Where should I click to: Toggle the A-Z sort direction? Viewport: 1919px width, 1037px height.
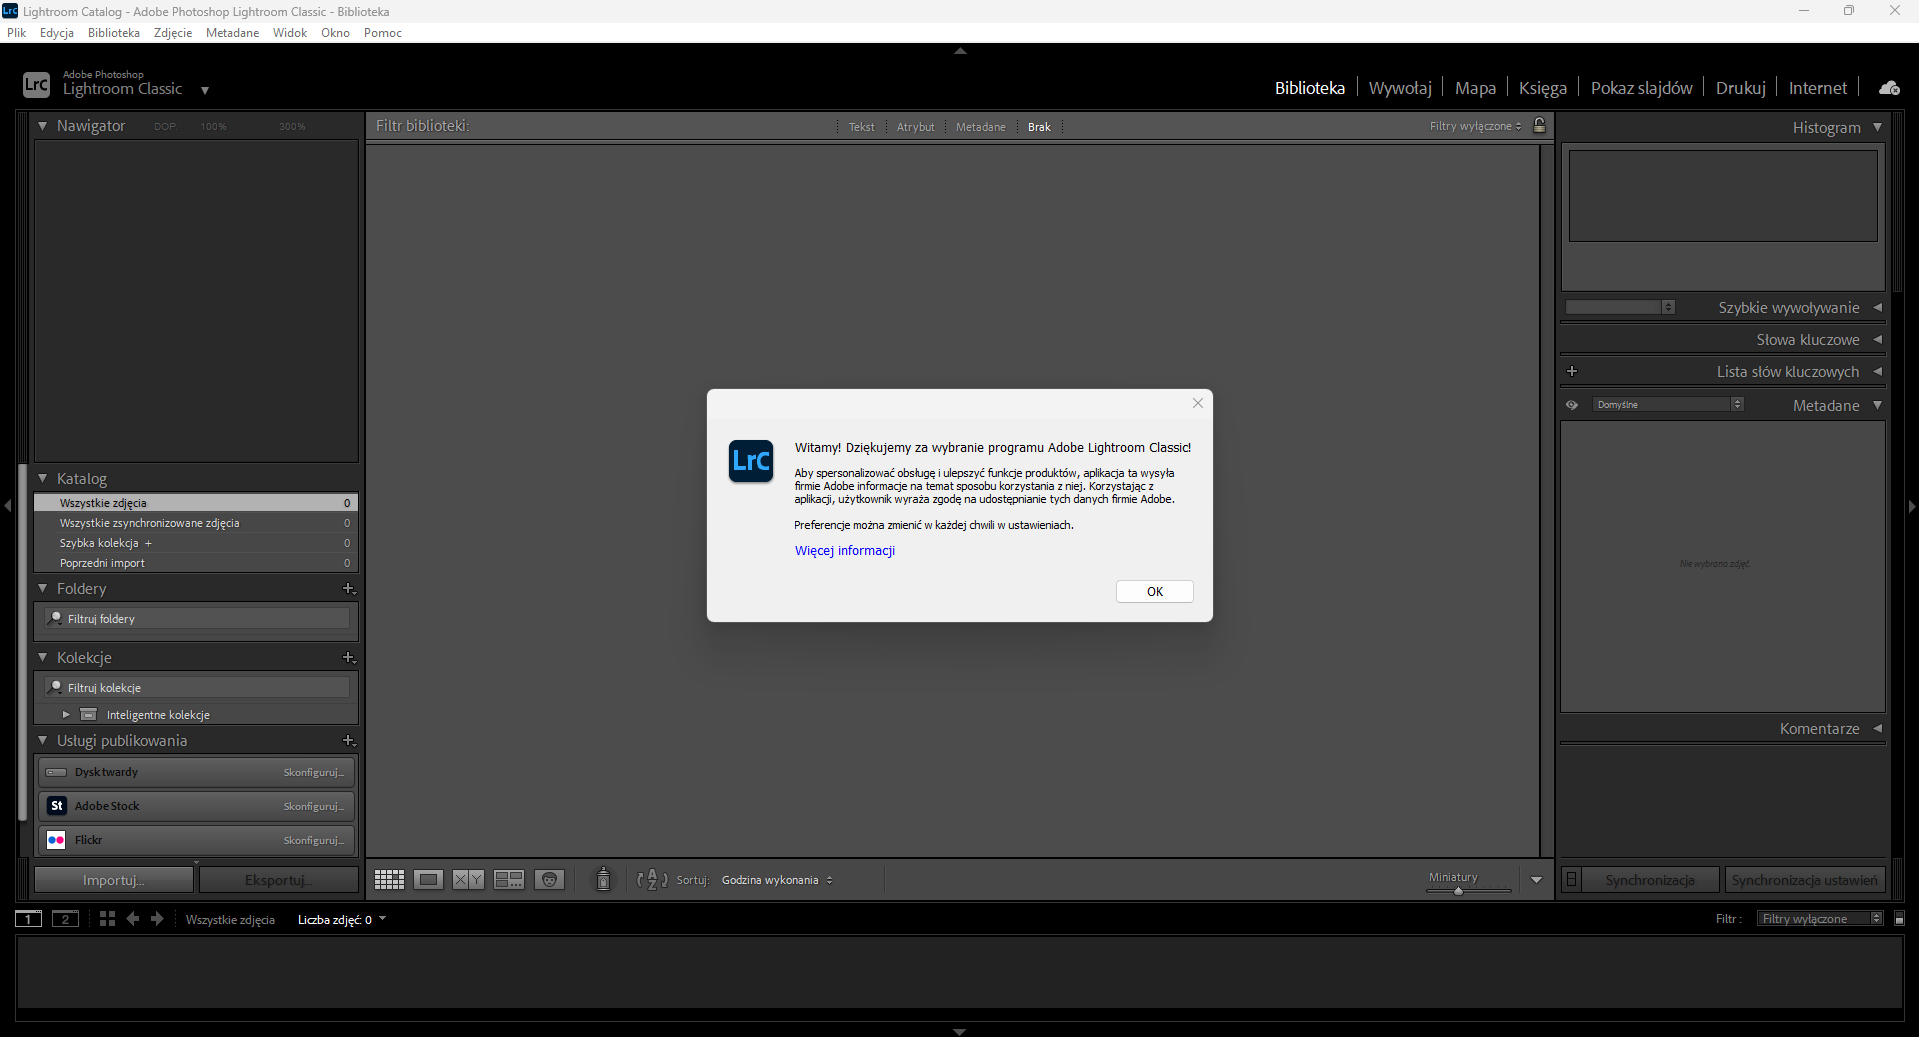click(652, 880)
